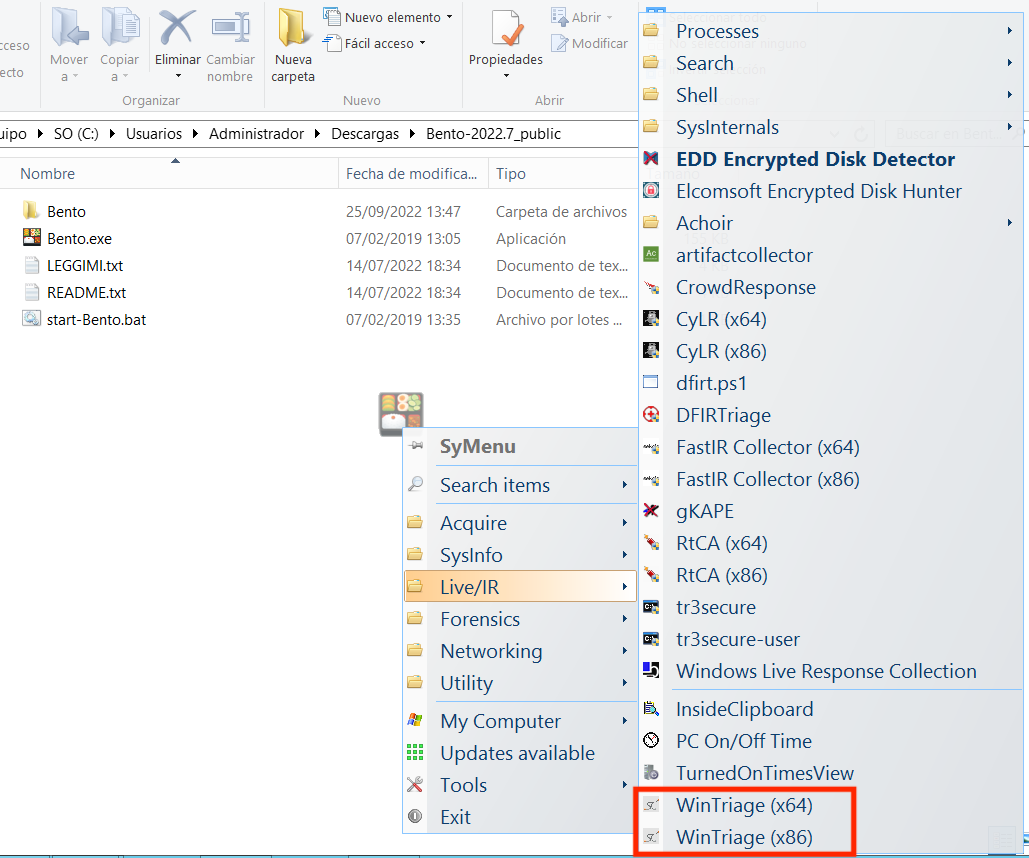
Task: Click the Abrir button in ribbon
Action: coord(582,17)
